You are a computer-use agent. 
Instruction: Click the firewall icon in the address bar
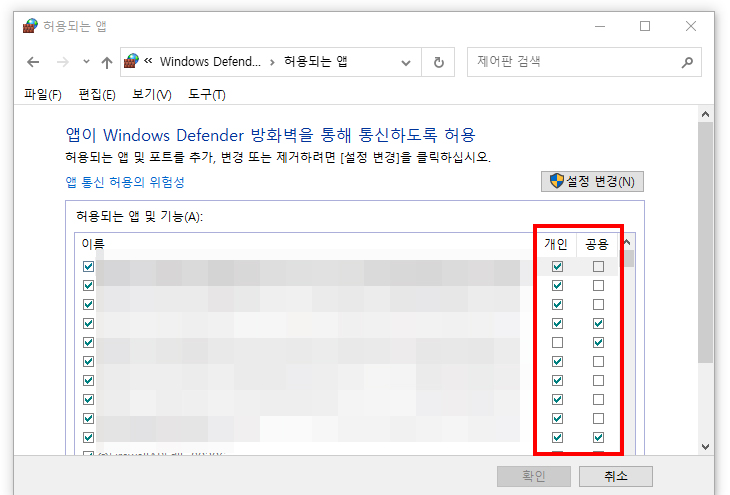pos(131,61)
